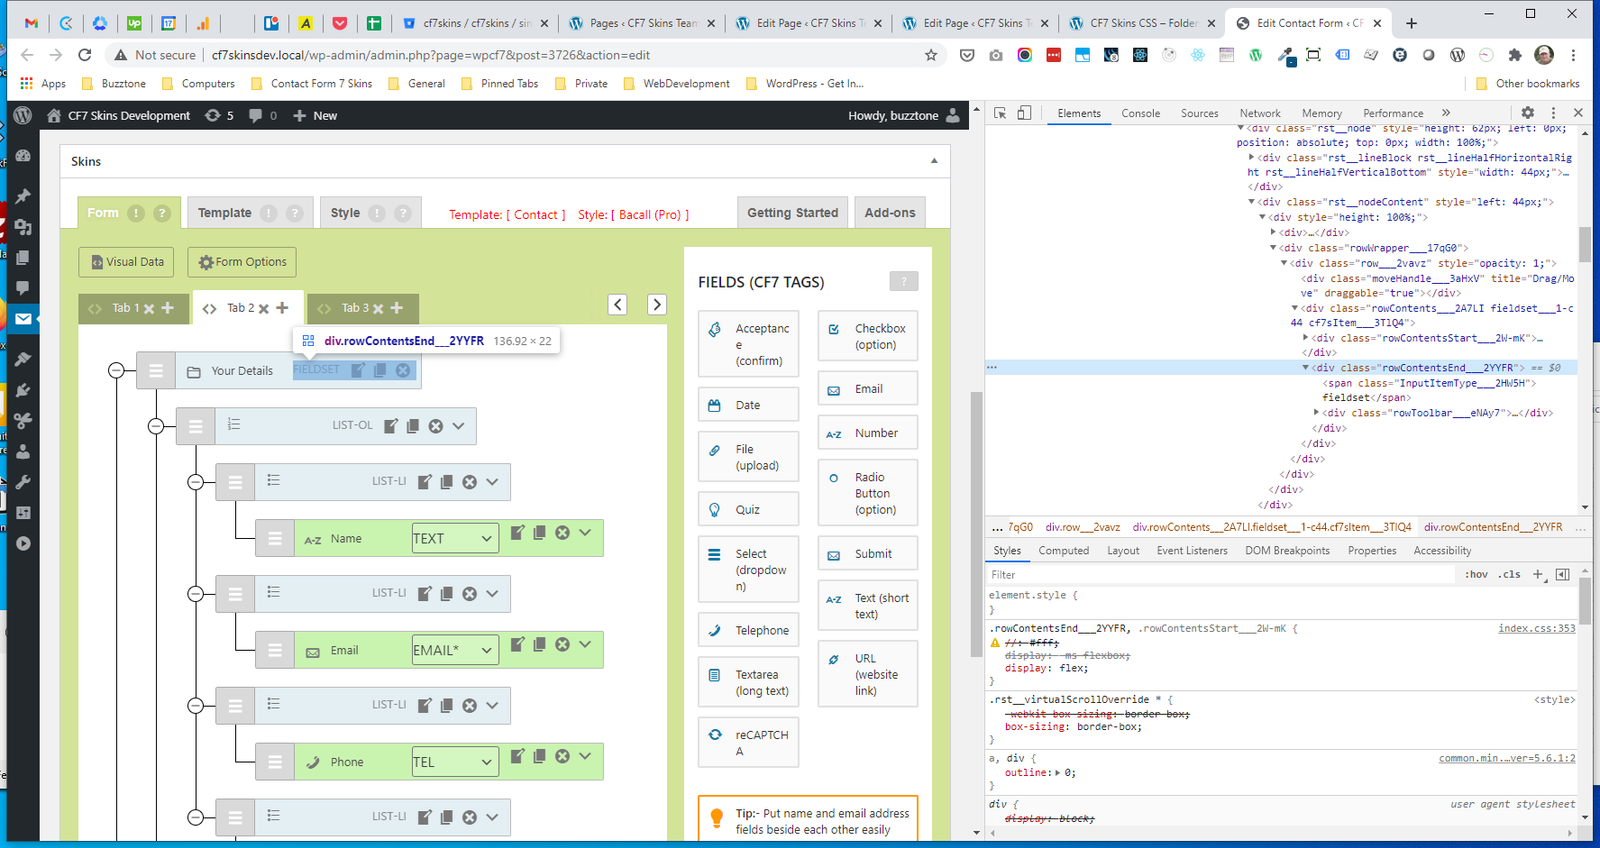This screenshot has width=1600, height=848.
Task: Click the Form Options button
Action: coord(242,262)
